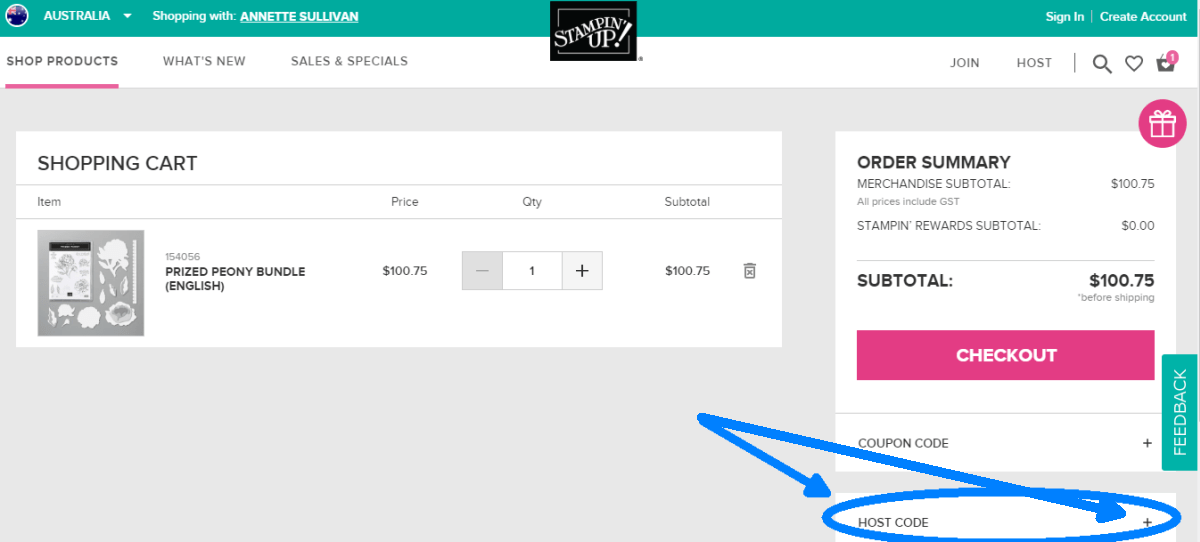Image resolution: width=1200 pixels, height=542 pixels.
Task: Click the Annette Sullivan demonstrator link
Action: [299, 17]
